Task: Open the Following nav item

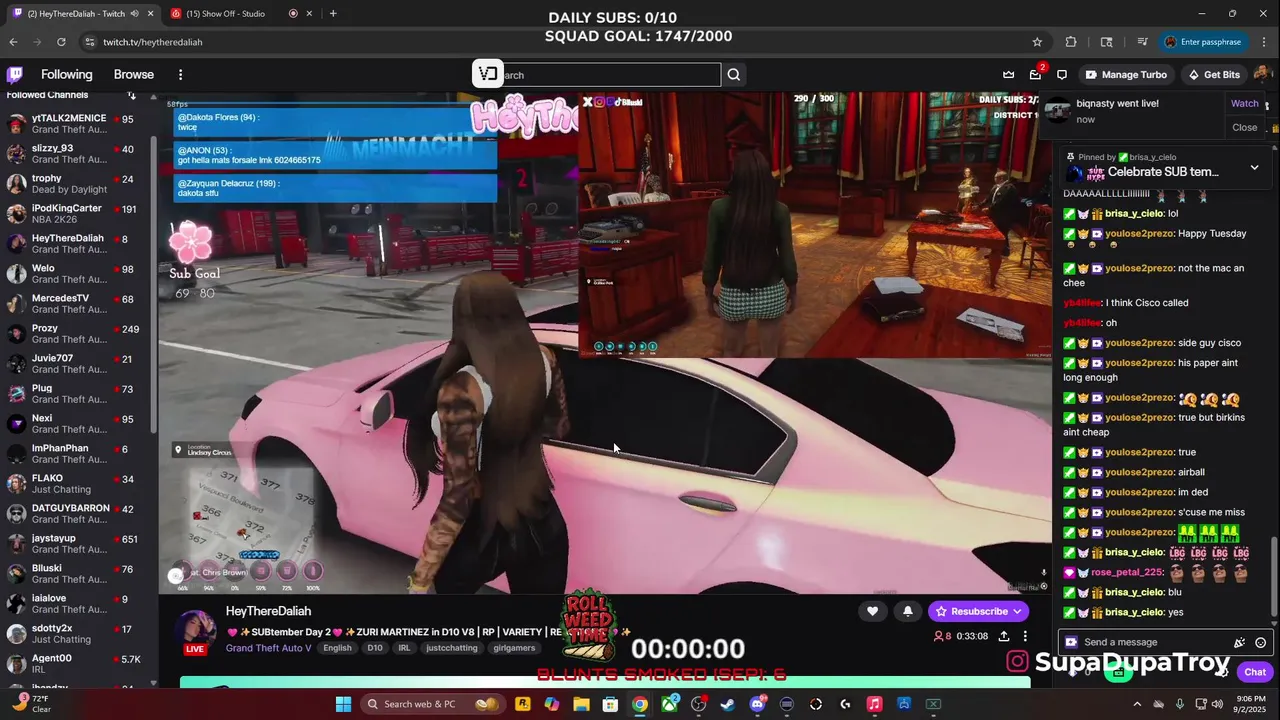Action: click(x=66, y=75)
